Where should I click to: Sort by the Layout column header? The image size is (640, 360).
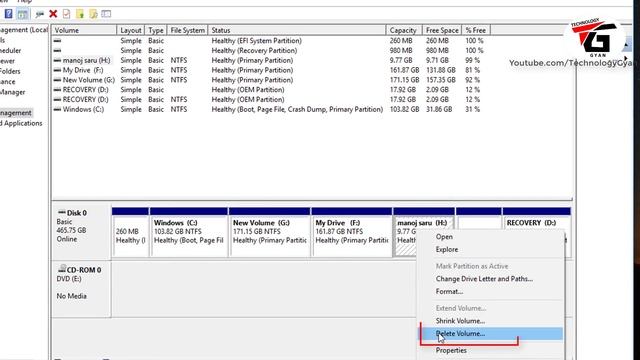pos(131,30)
